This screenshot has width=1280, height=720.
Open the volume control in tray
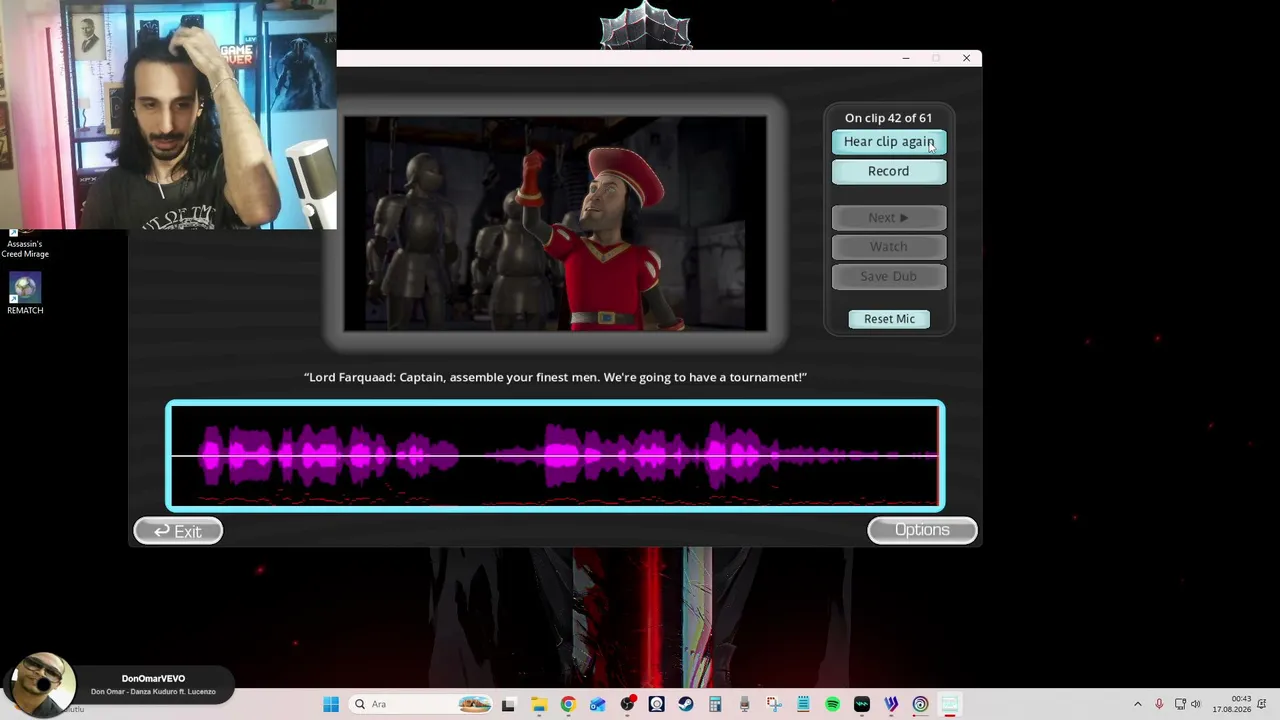click(x=1196, y=704)
